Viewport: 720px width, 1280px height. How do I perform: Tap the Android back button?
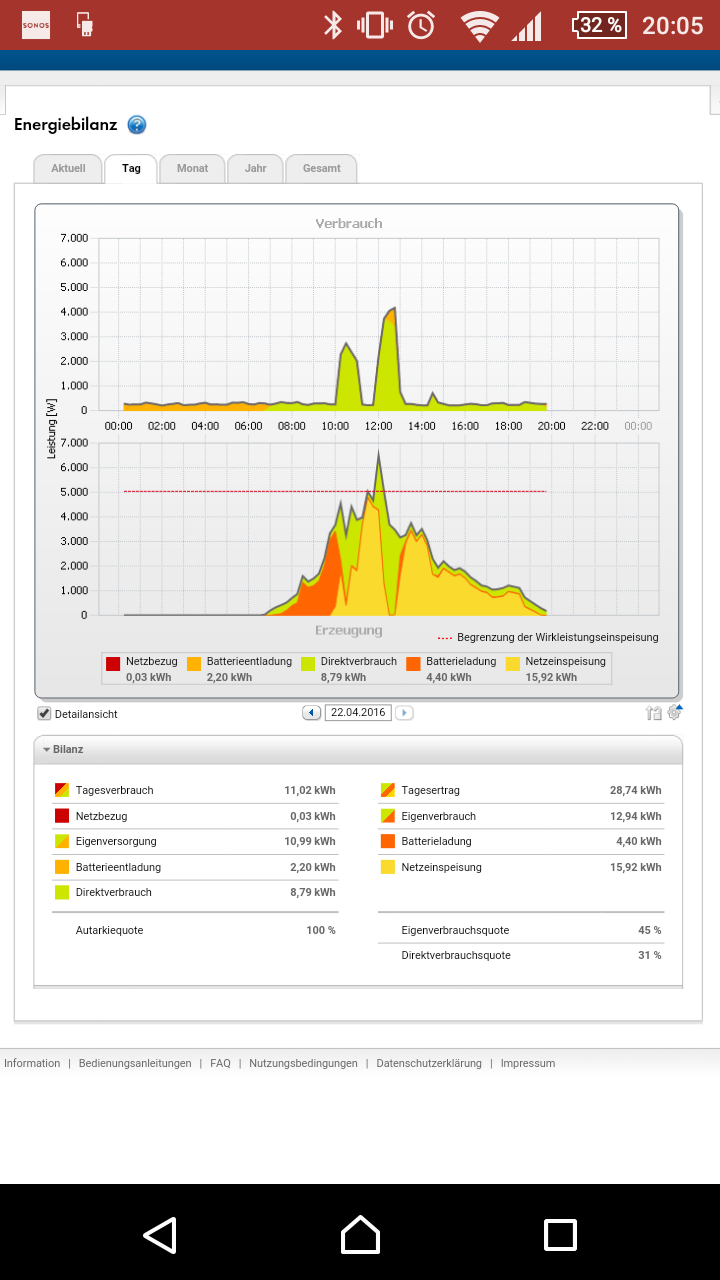pyautogui.click(x=160, y=1235)
